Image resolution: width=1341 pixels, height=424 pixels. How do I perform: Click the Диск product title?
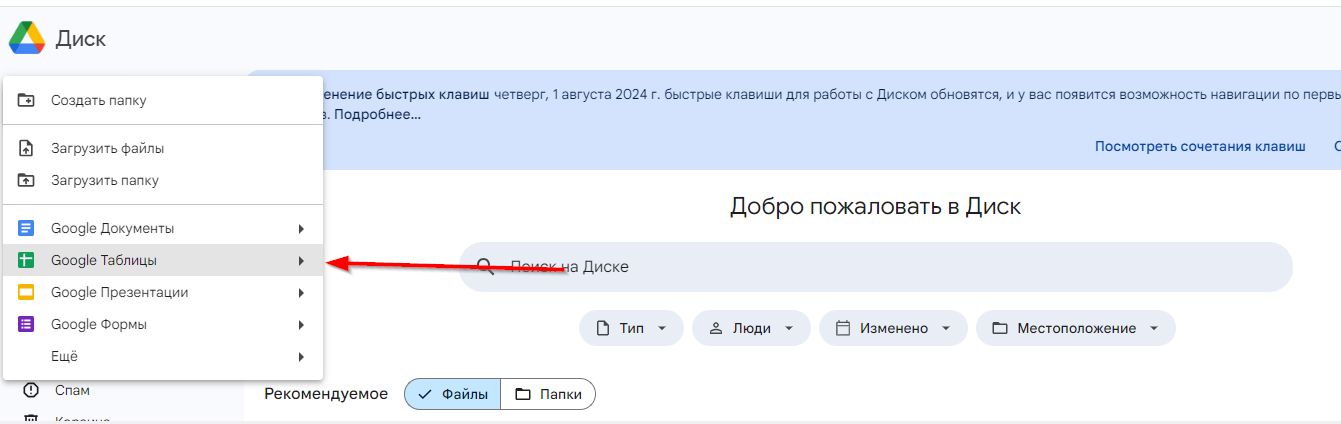click(81, 39)
